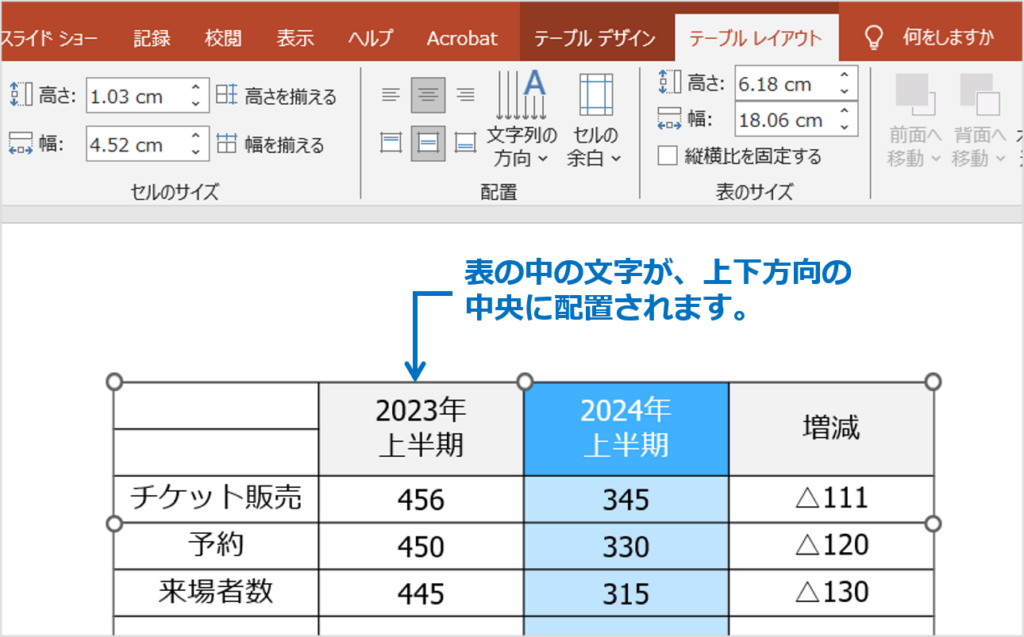This screenshot has height=637, width=1024.
Task: Click 幅を揃える distribute columns button
Action: coord(270,144)
